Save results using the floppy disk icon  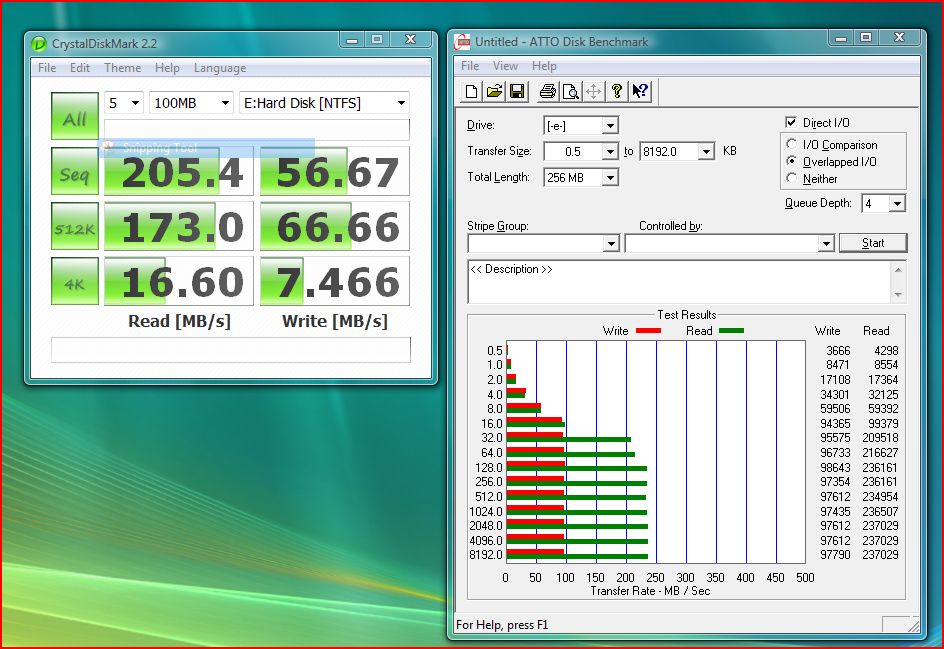[517, 92]
